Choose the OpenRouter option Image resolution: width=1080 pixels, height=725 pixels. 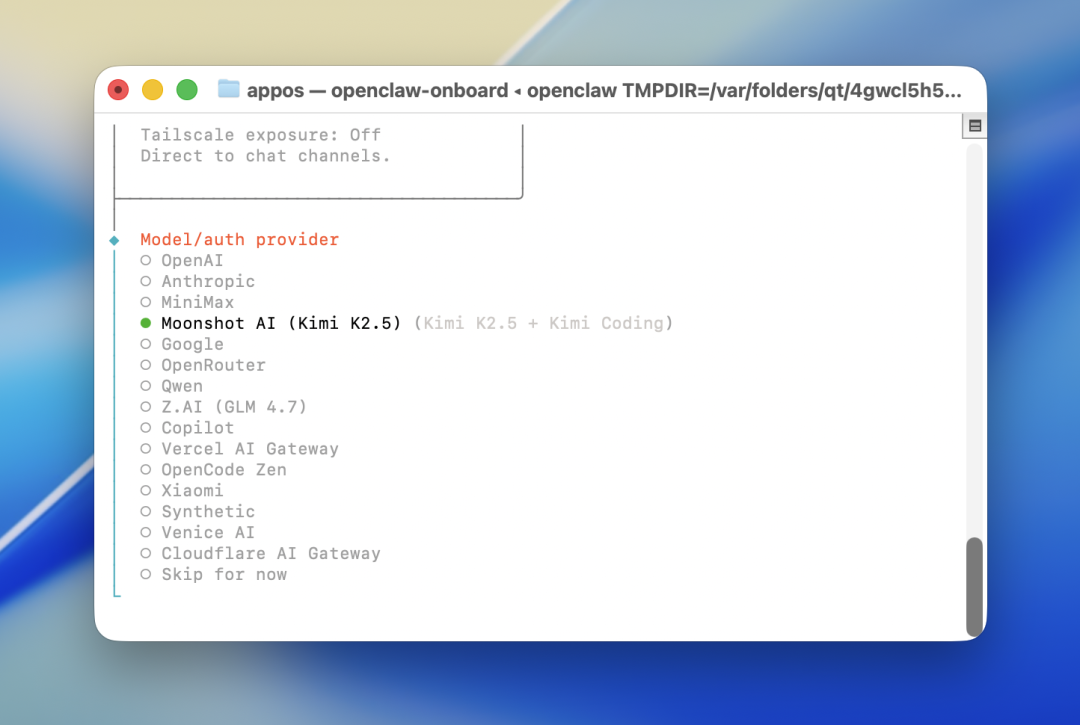[x=213, y=366]
